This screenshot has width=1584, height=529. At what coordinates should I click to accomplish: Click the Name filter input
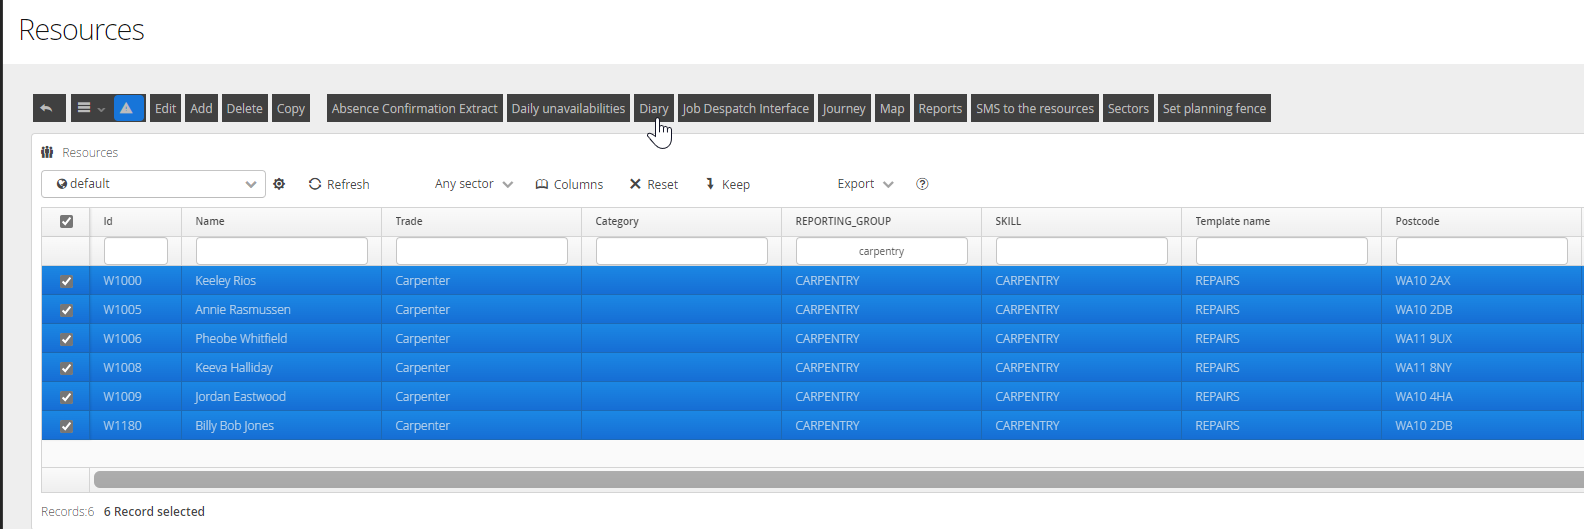[x=282, y=251]
